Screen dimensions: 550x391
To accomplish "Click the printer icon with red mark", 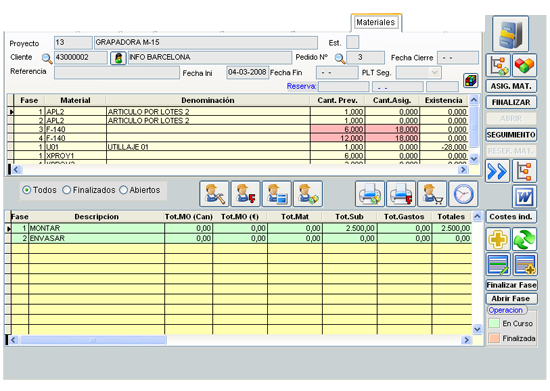I will (x=401, y=194).
